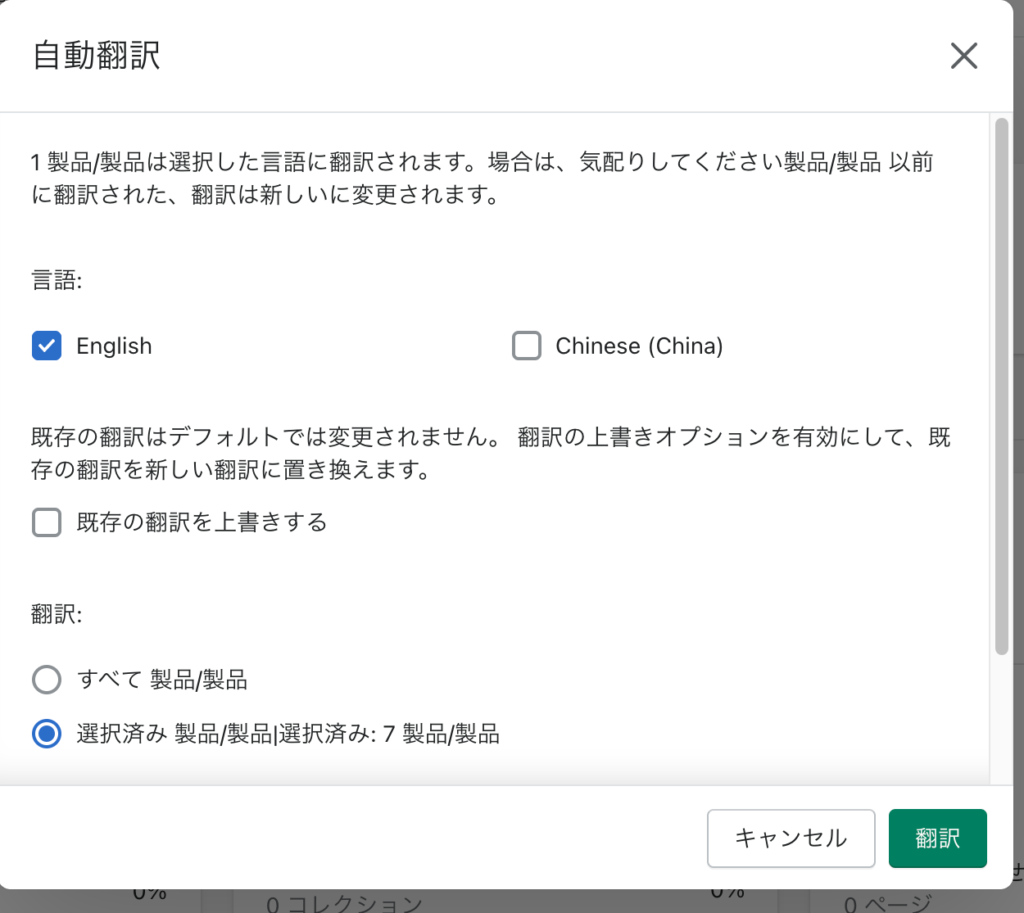The width and height of the screenshot is (1024, 913).
Task: Select the すべて 製品/製品 radio button
Action: pos(47,681)
